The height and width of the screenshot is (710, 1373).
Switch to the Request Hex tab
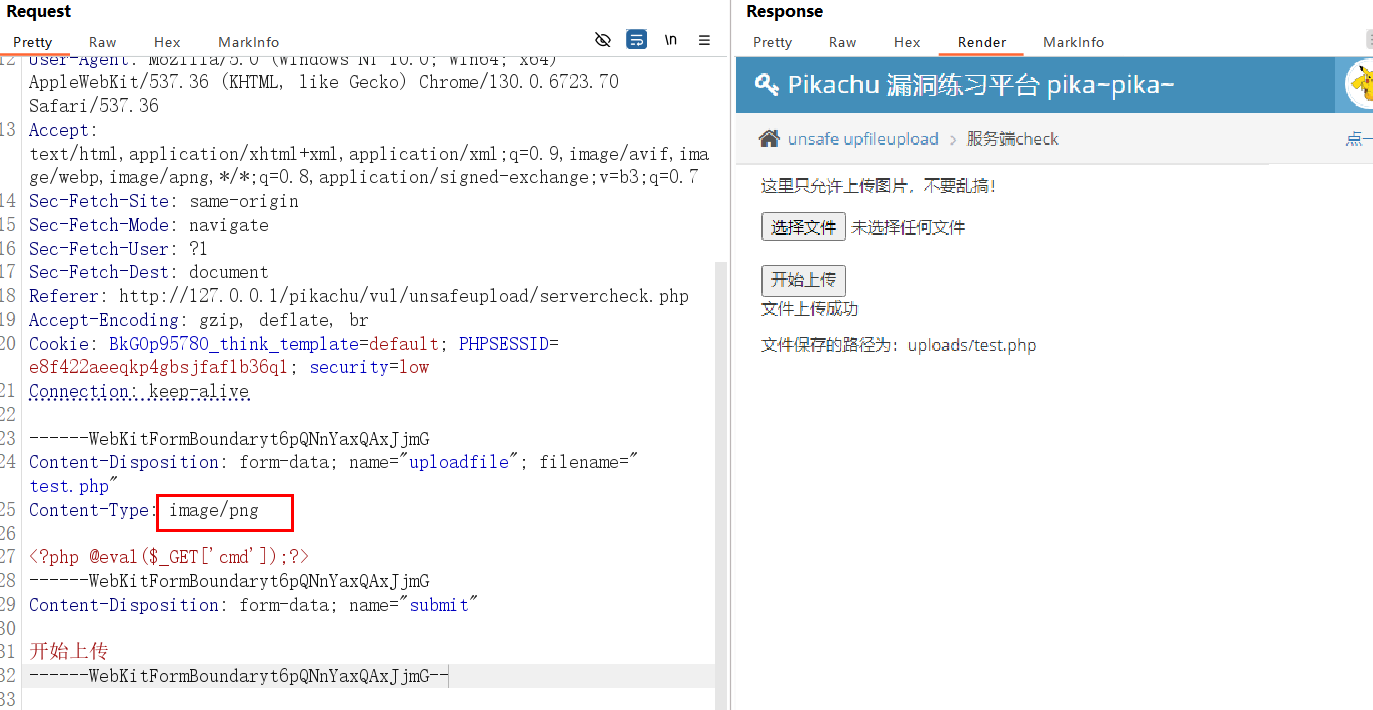click(x=167, y=42)
